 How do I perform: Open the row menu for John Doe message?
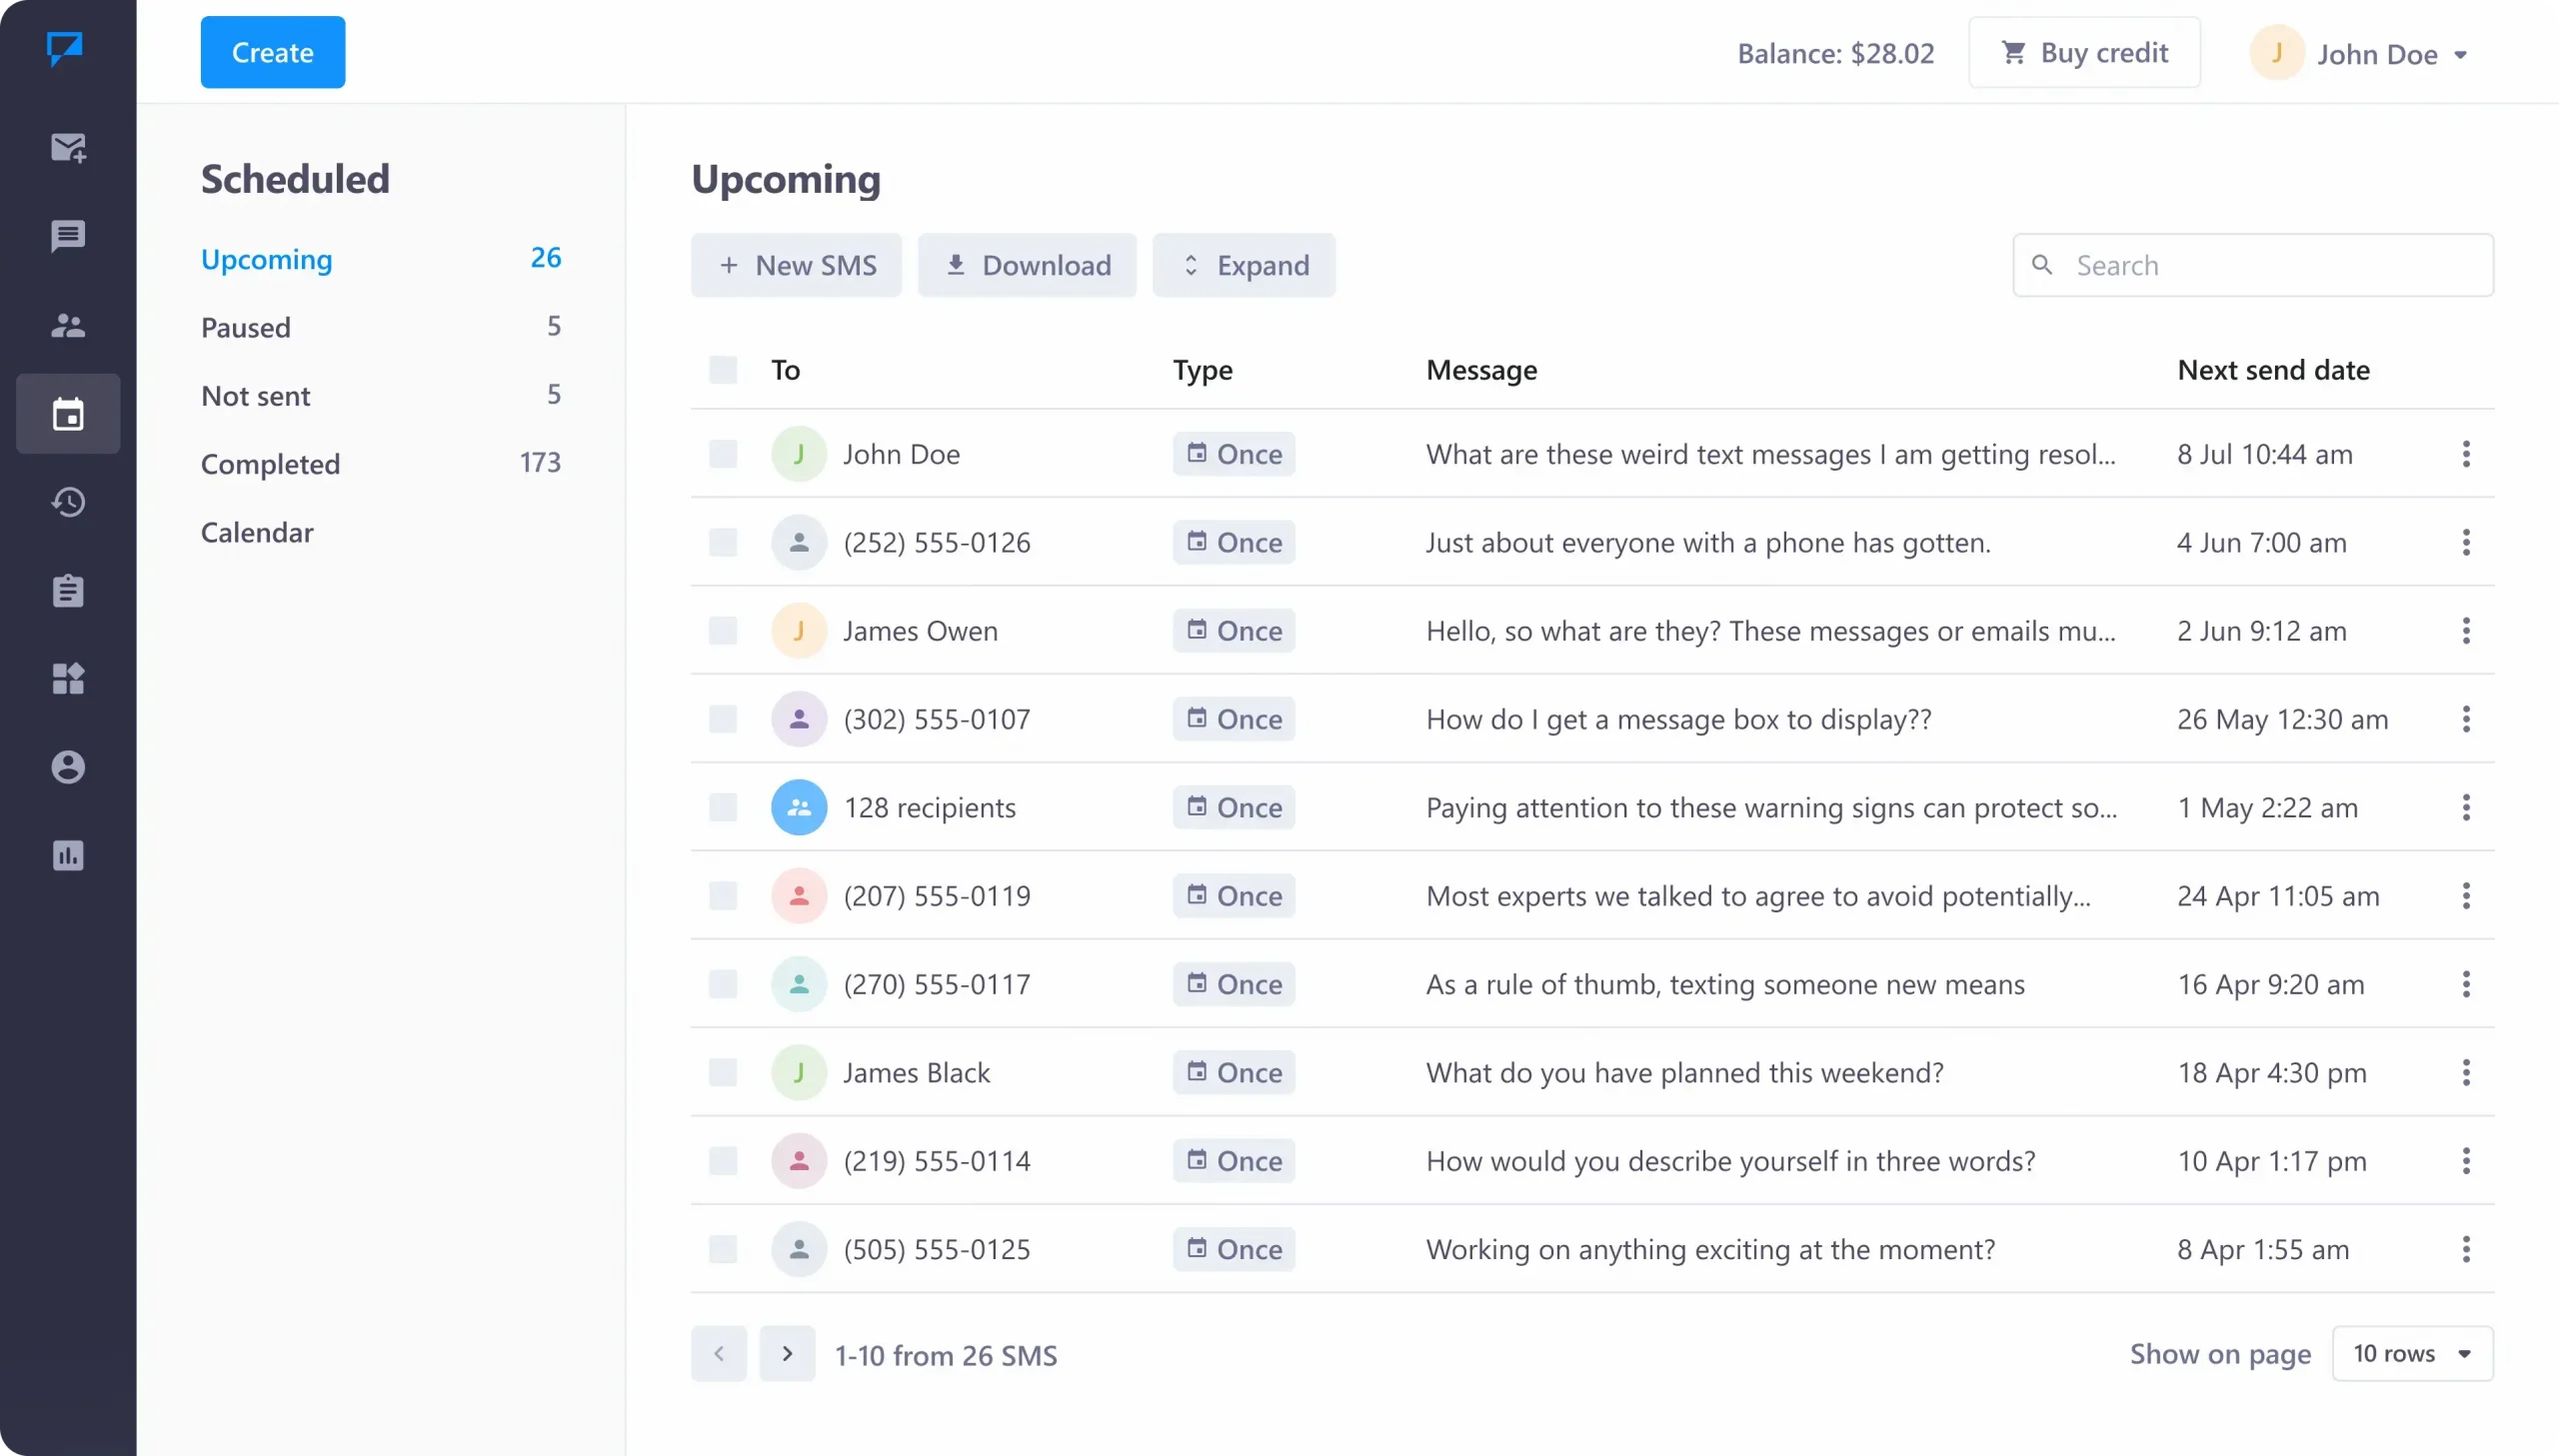click(x=2466, y=454)
